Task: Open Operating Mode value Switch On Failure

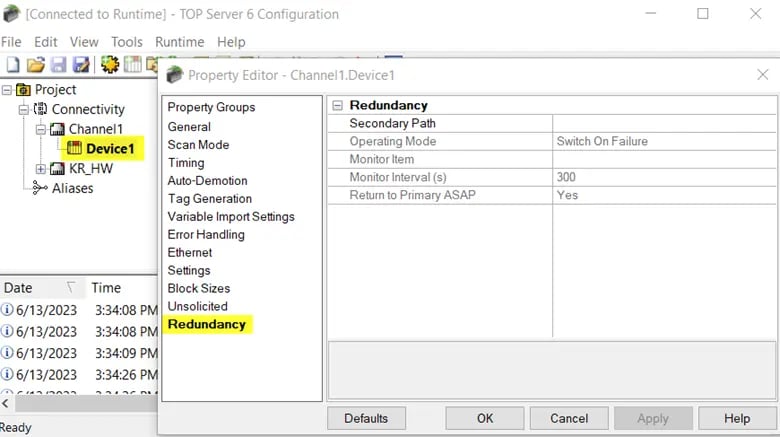Action: 664,141
